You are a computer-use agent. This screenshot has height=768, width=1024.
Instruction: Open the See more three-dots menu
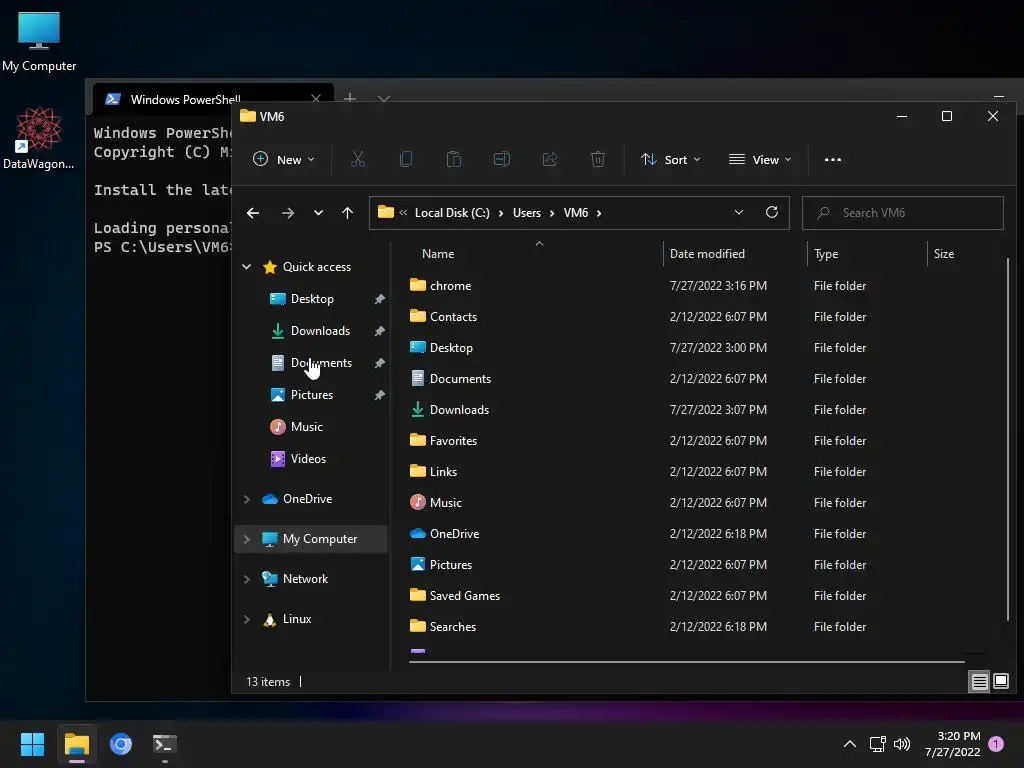point(833,159)
